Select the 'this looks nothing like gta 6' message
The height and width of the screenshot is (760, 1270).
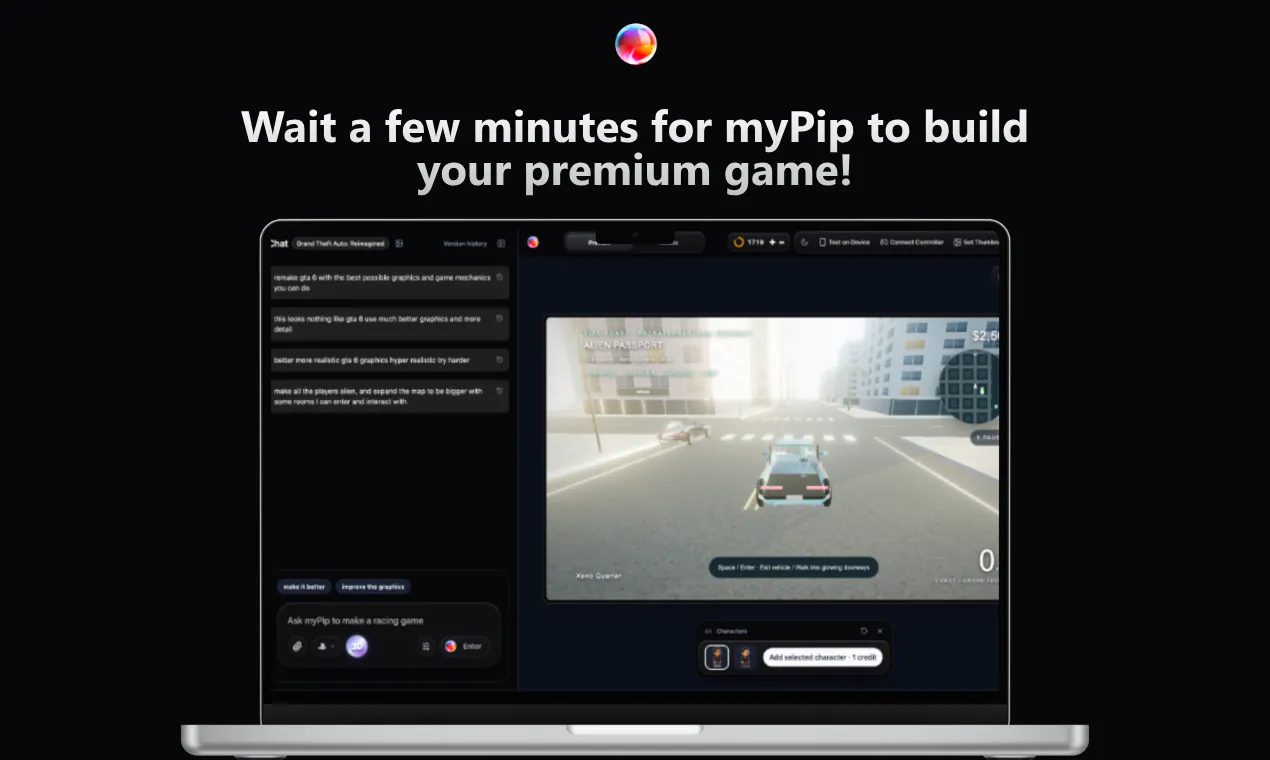coord(390,324)
